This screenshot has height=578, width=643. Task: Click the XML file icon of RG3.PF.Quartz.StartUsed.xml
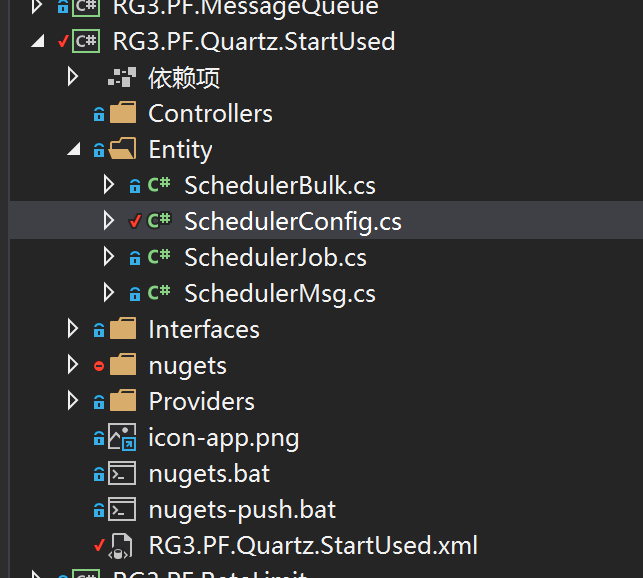(x=120, y=546)
